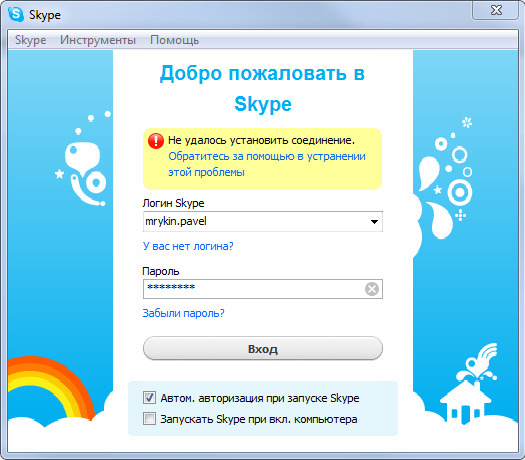Click the Skype logo icon in title bar
525x460 pixels.
point(16,14)
